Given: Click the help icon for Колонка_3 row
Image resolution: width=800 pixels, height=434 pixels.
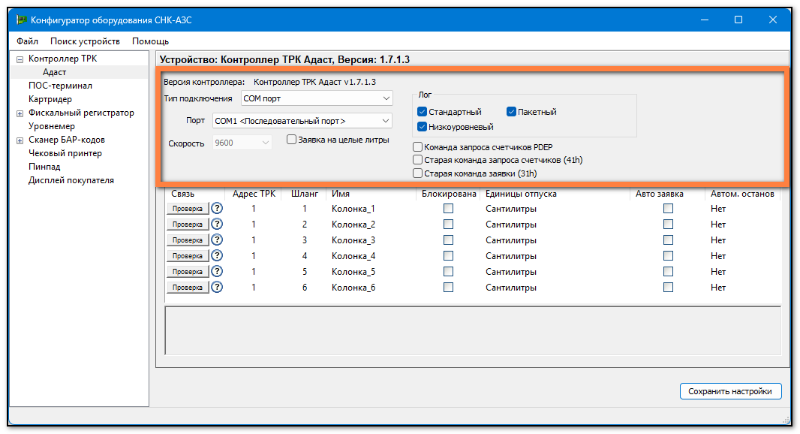Looking at the screenshot, I should point(216,240).
